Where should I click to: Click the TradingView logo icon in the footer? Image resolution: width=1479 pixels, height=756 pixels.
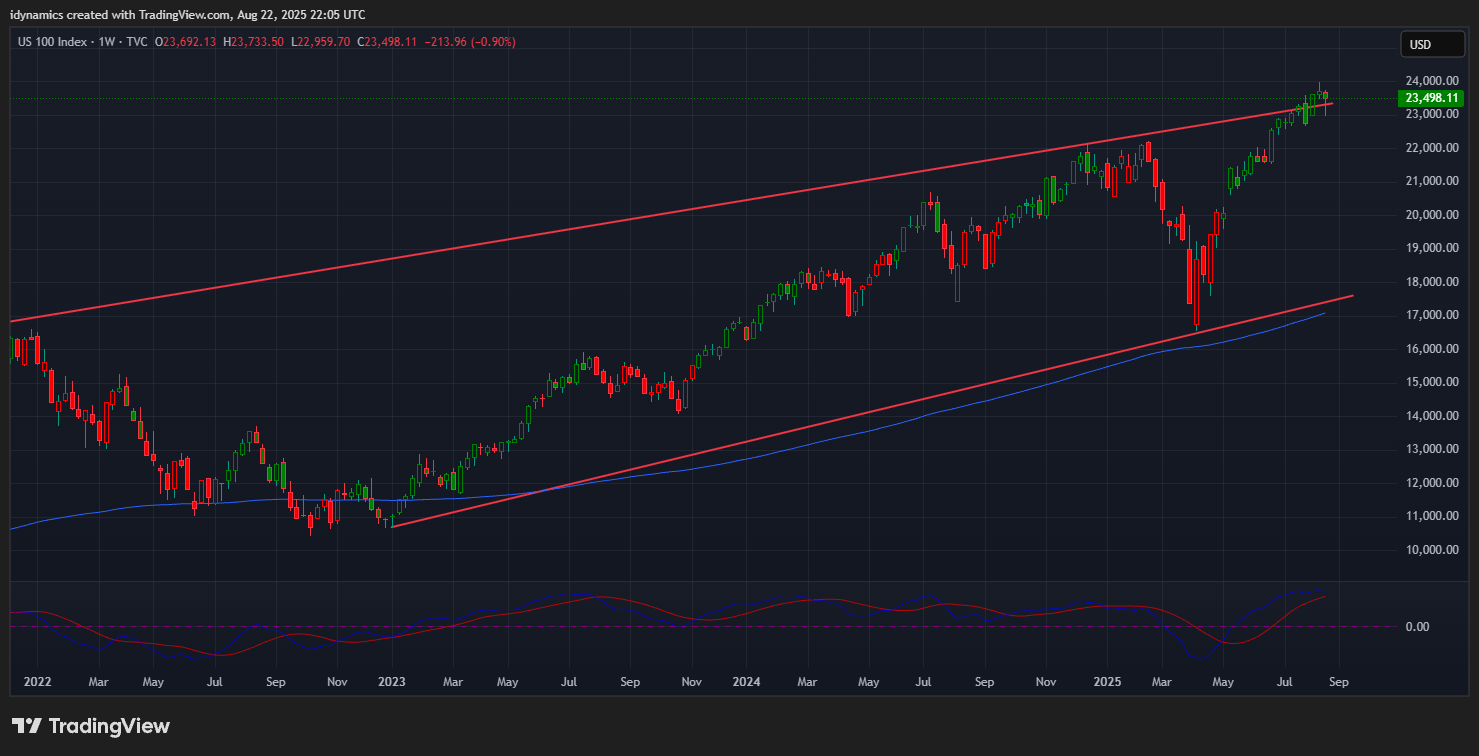[27, 726]
